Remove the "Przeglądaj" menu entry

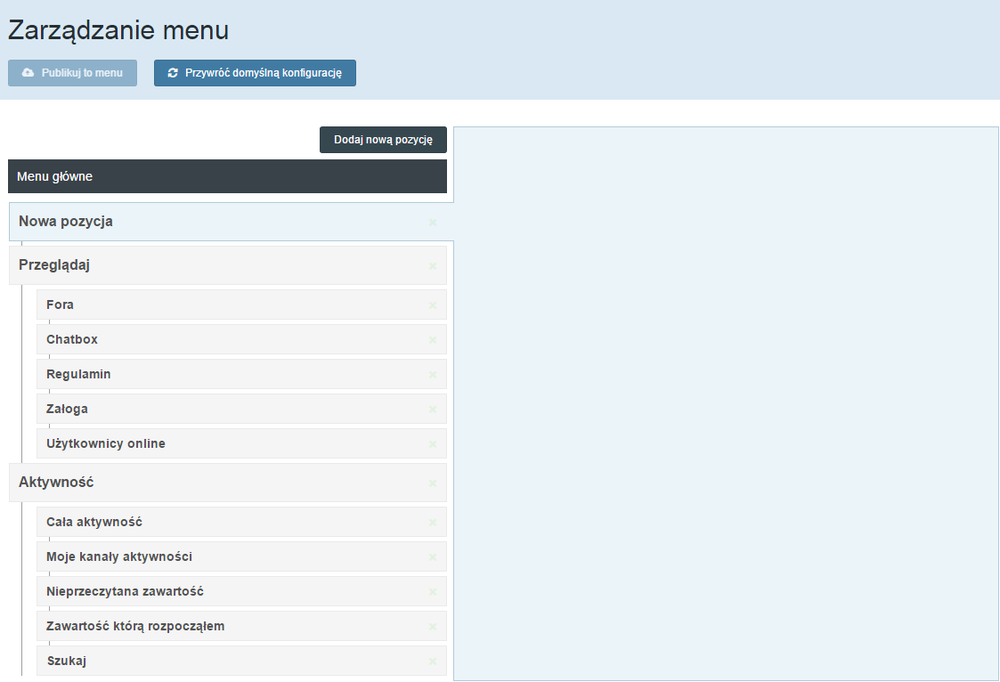[x=432, y=266]
